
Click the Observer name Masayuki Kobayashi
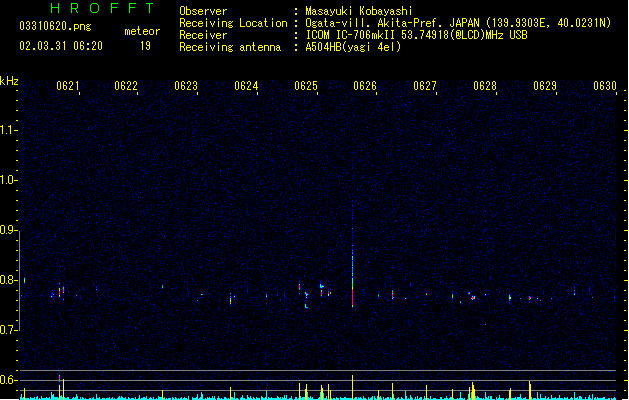[359, 11]
